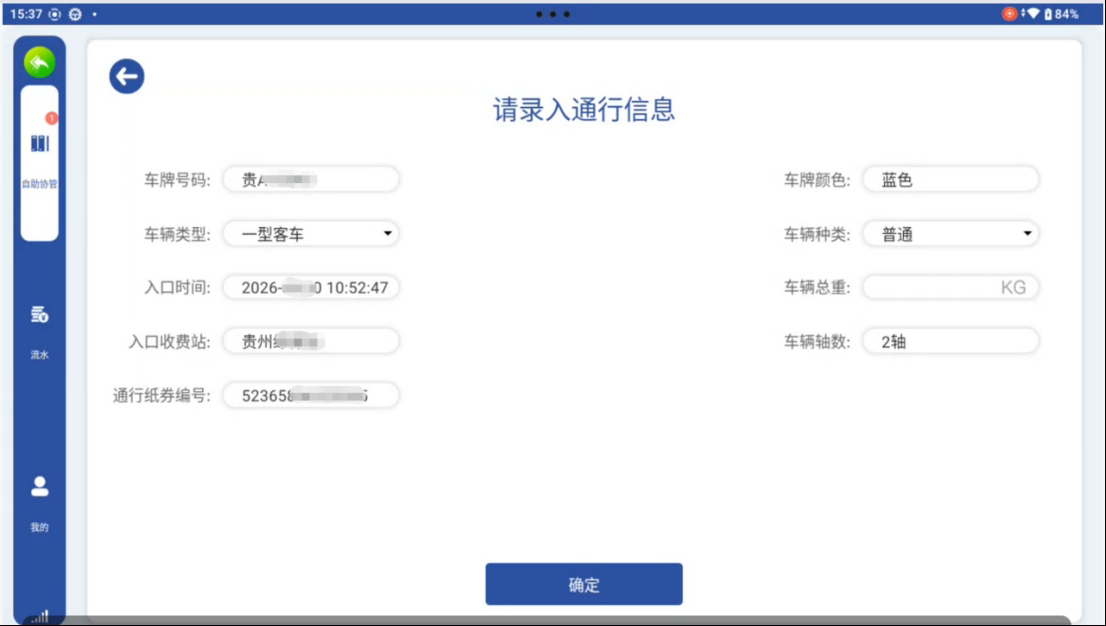Edit the 入口收费站 field
Image resolution: width=1106 pixels, height=626 pixels.
[x=311, y=342]
